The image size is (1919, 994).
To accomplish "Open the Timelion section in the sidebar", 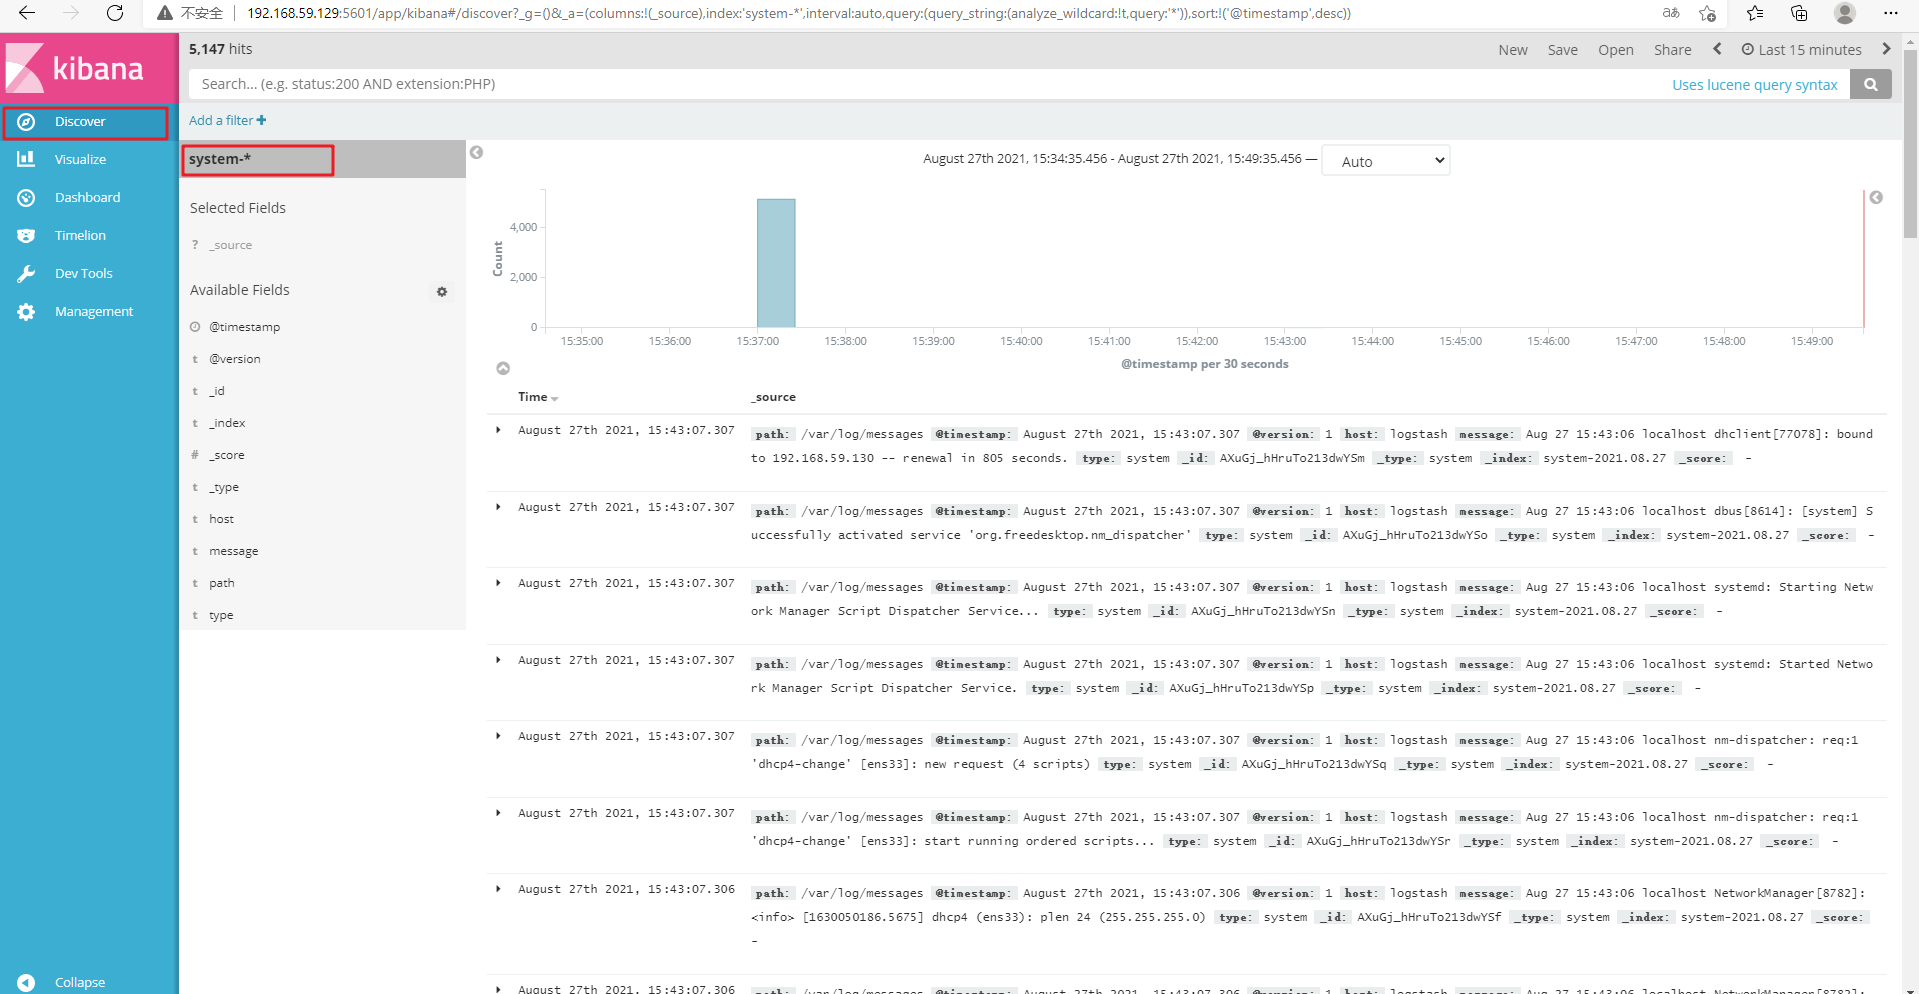I will coord(80,236).
